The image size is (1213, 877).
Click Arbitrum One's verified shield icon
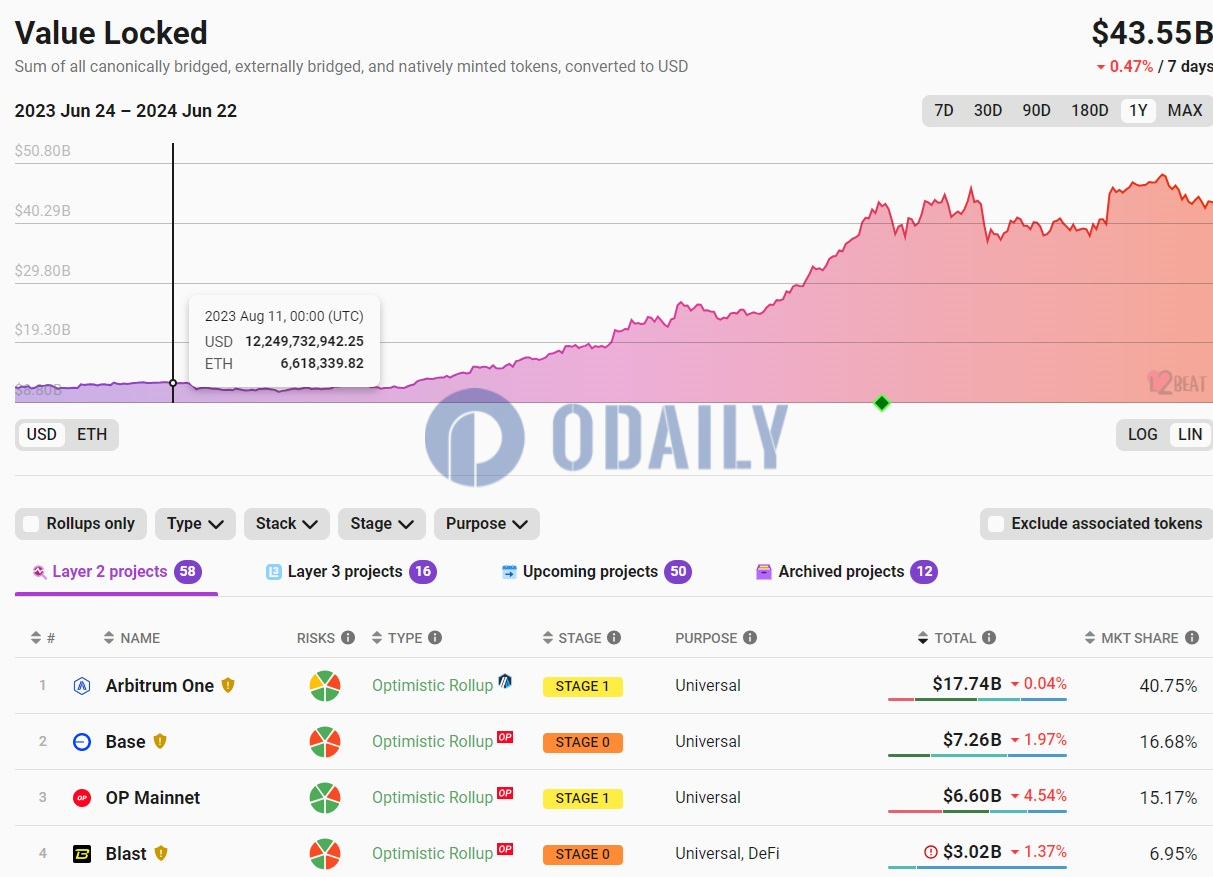(228, 685)
